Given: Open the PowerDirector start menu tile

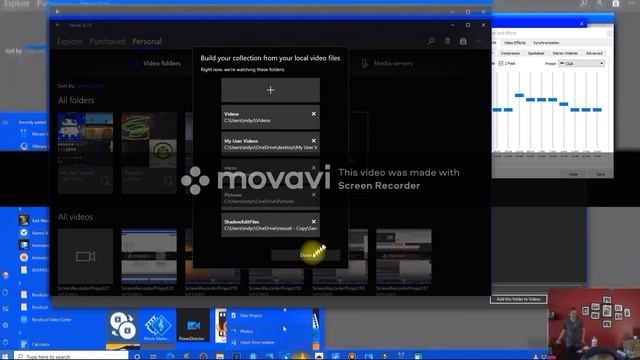Looking at the screenshot, I should coord(193,326).
